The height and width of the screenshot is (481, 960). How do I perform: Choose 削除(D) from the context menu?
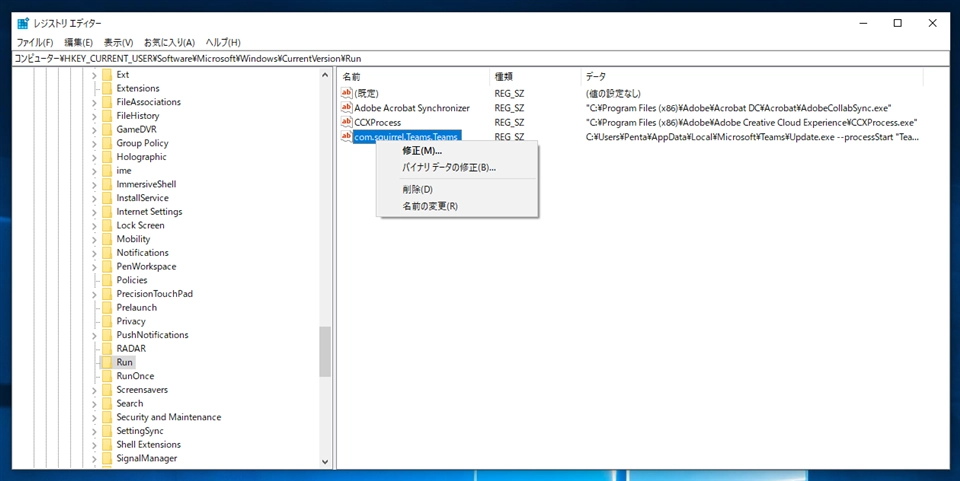[x=457, y=190]
